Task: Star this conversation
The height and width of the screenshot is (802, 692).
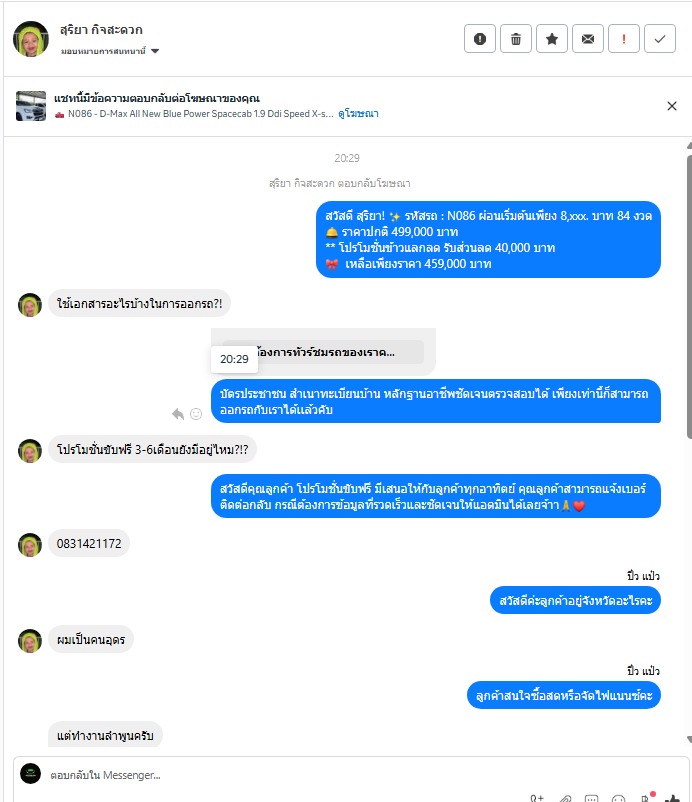Action: tap(552, 39)
